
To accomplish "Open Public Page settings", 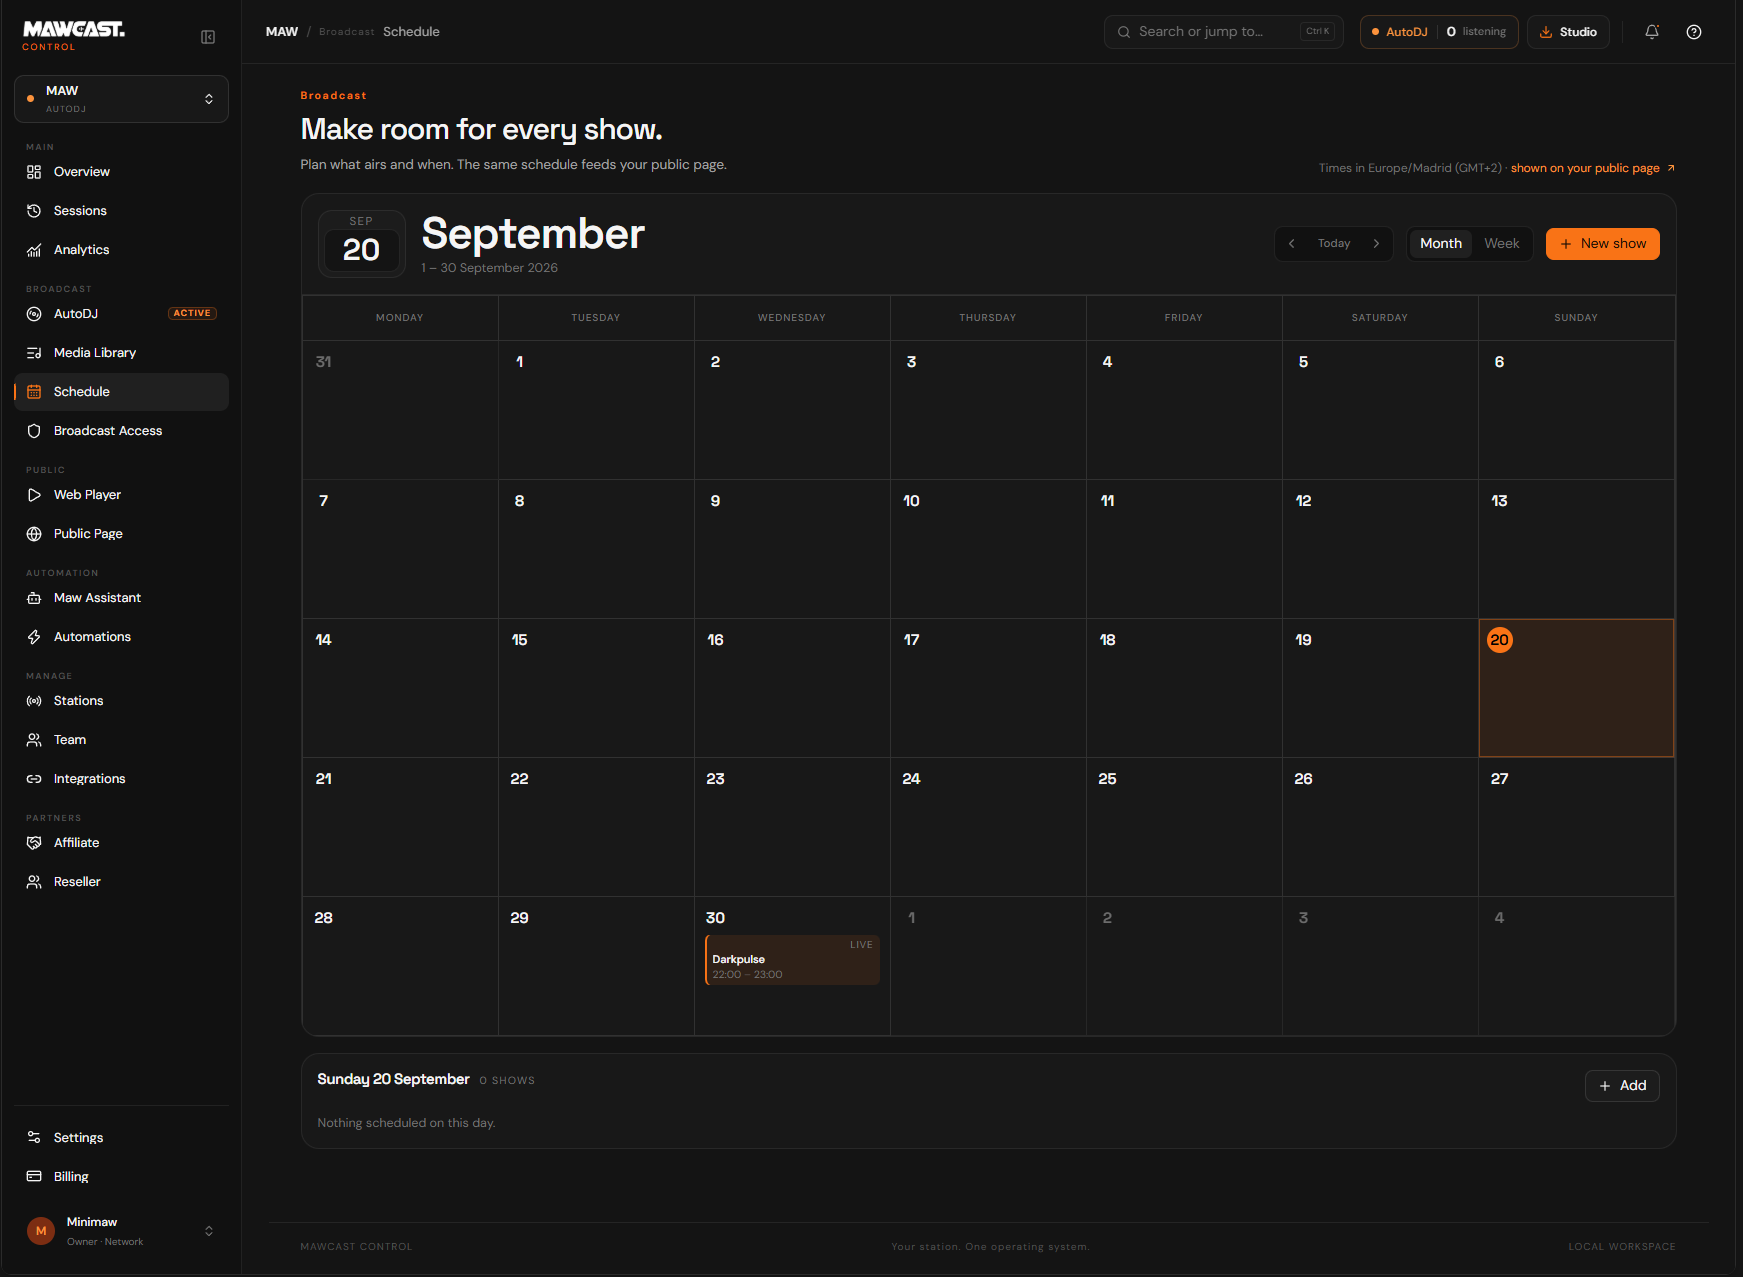I will [x=121, y=534].
